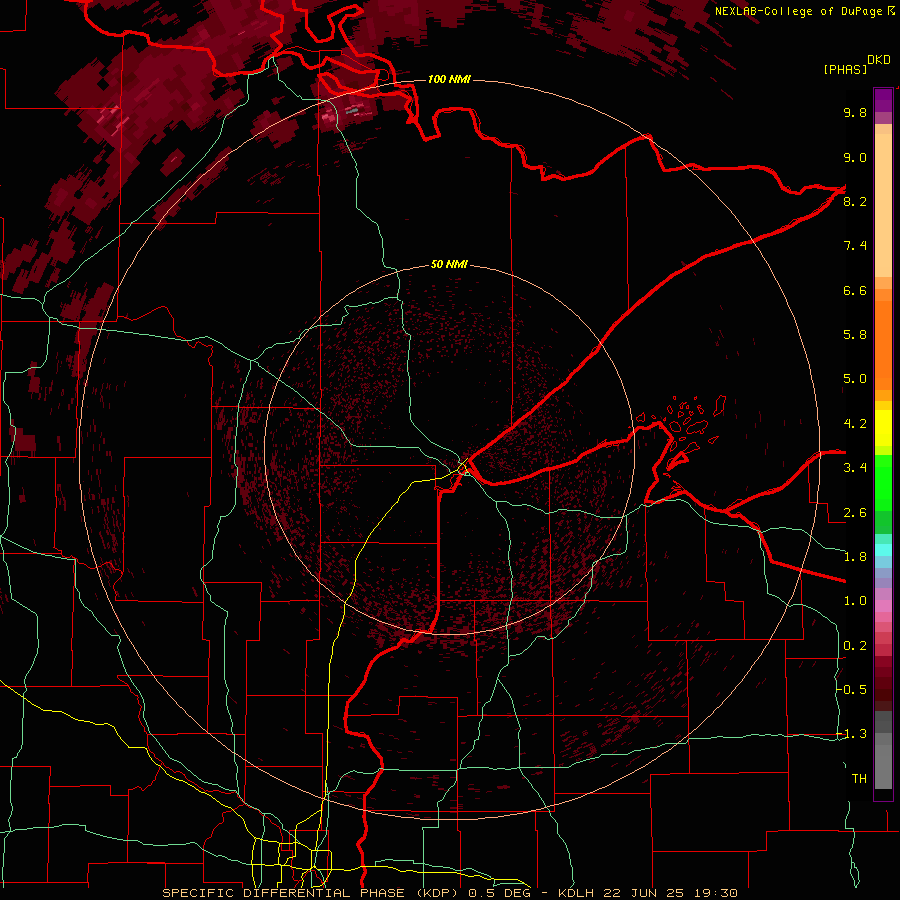This screenshot has height=900, width=900.
Task: Select the peach band of the color scale
Action: (883, 201)
